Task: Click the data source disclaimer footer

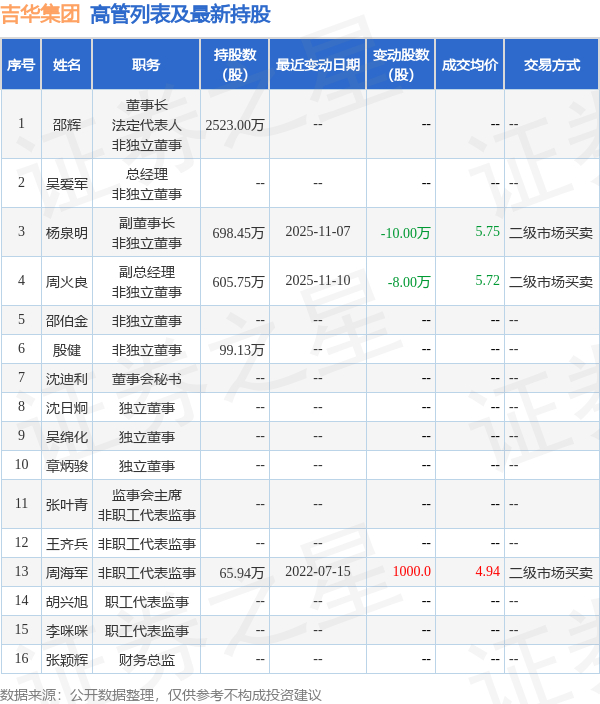Action: [x=161, y=695]
